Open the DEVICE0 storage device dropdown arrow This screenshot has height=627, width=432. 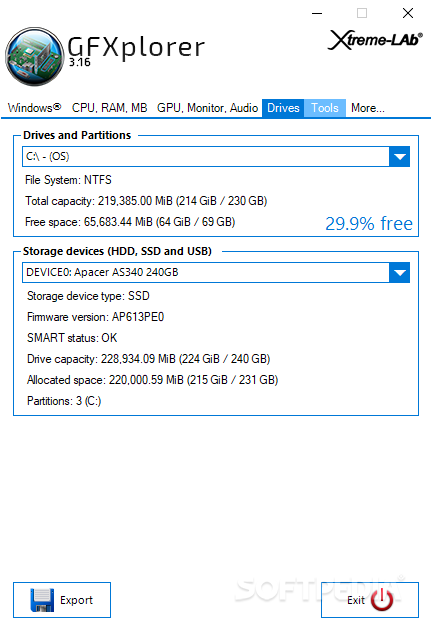coord(399,272)
